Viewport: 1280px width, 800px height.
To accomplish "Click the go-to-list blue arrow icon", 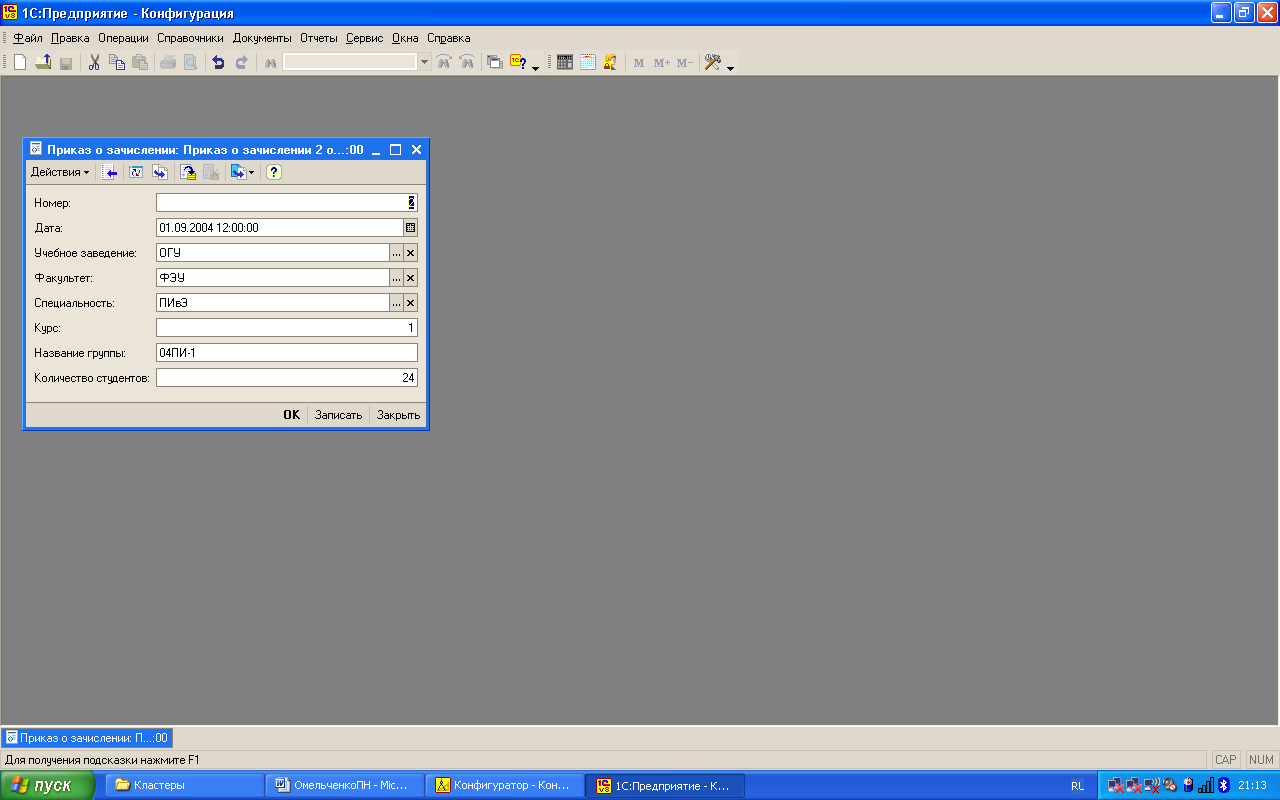I will 110,172.
